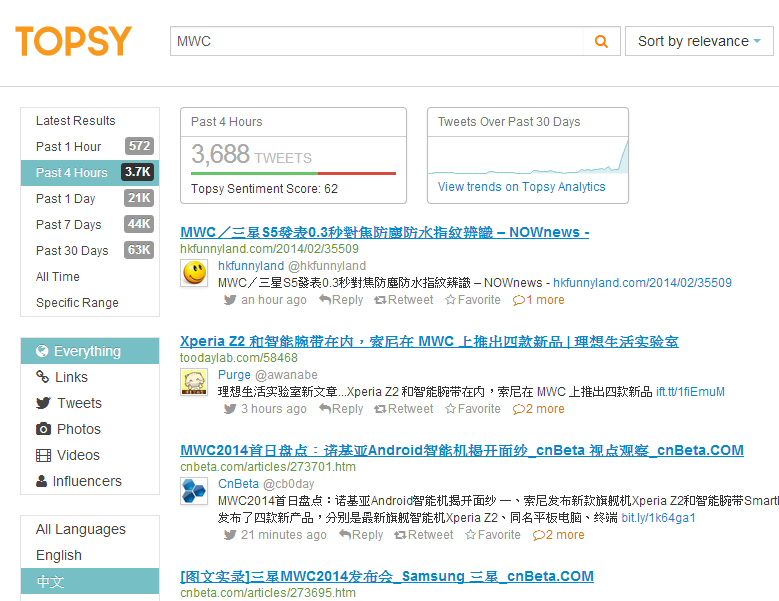779x601 pixels.
Task: Select Past 4 Hours filter
Action: (90, 172)
